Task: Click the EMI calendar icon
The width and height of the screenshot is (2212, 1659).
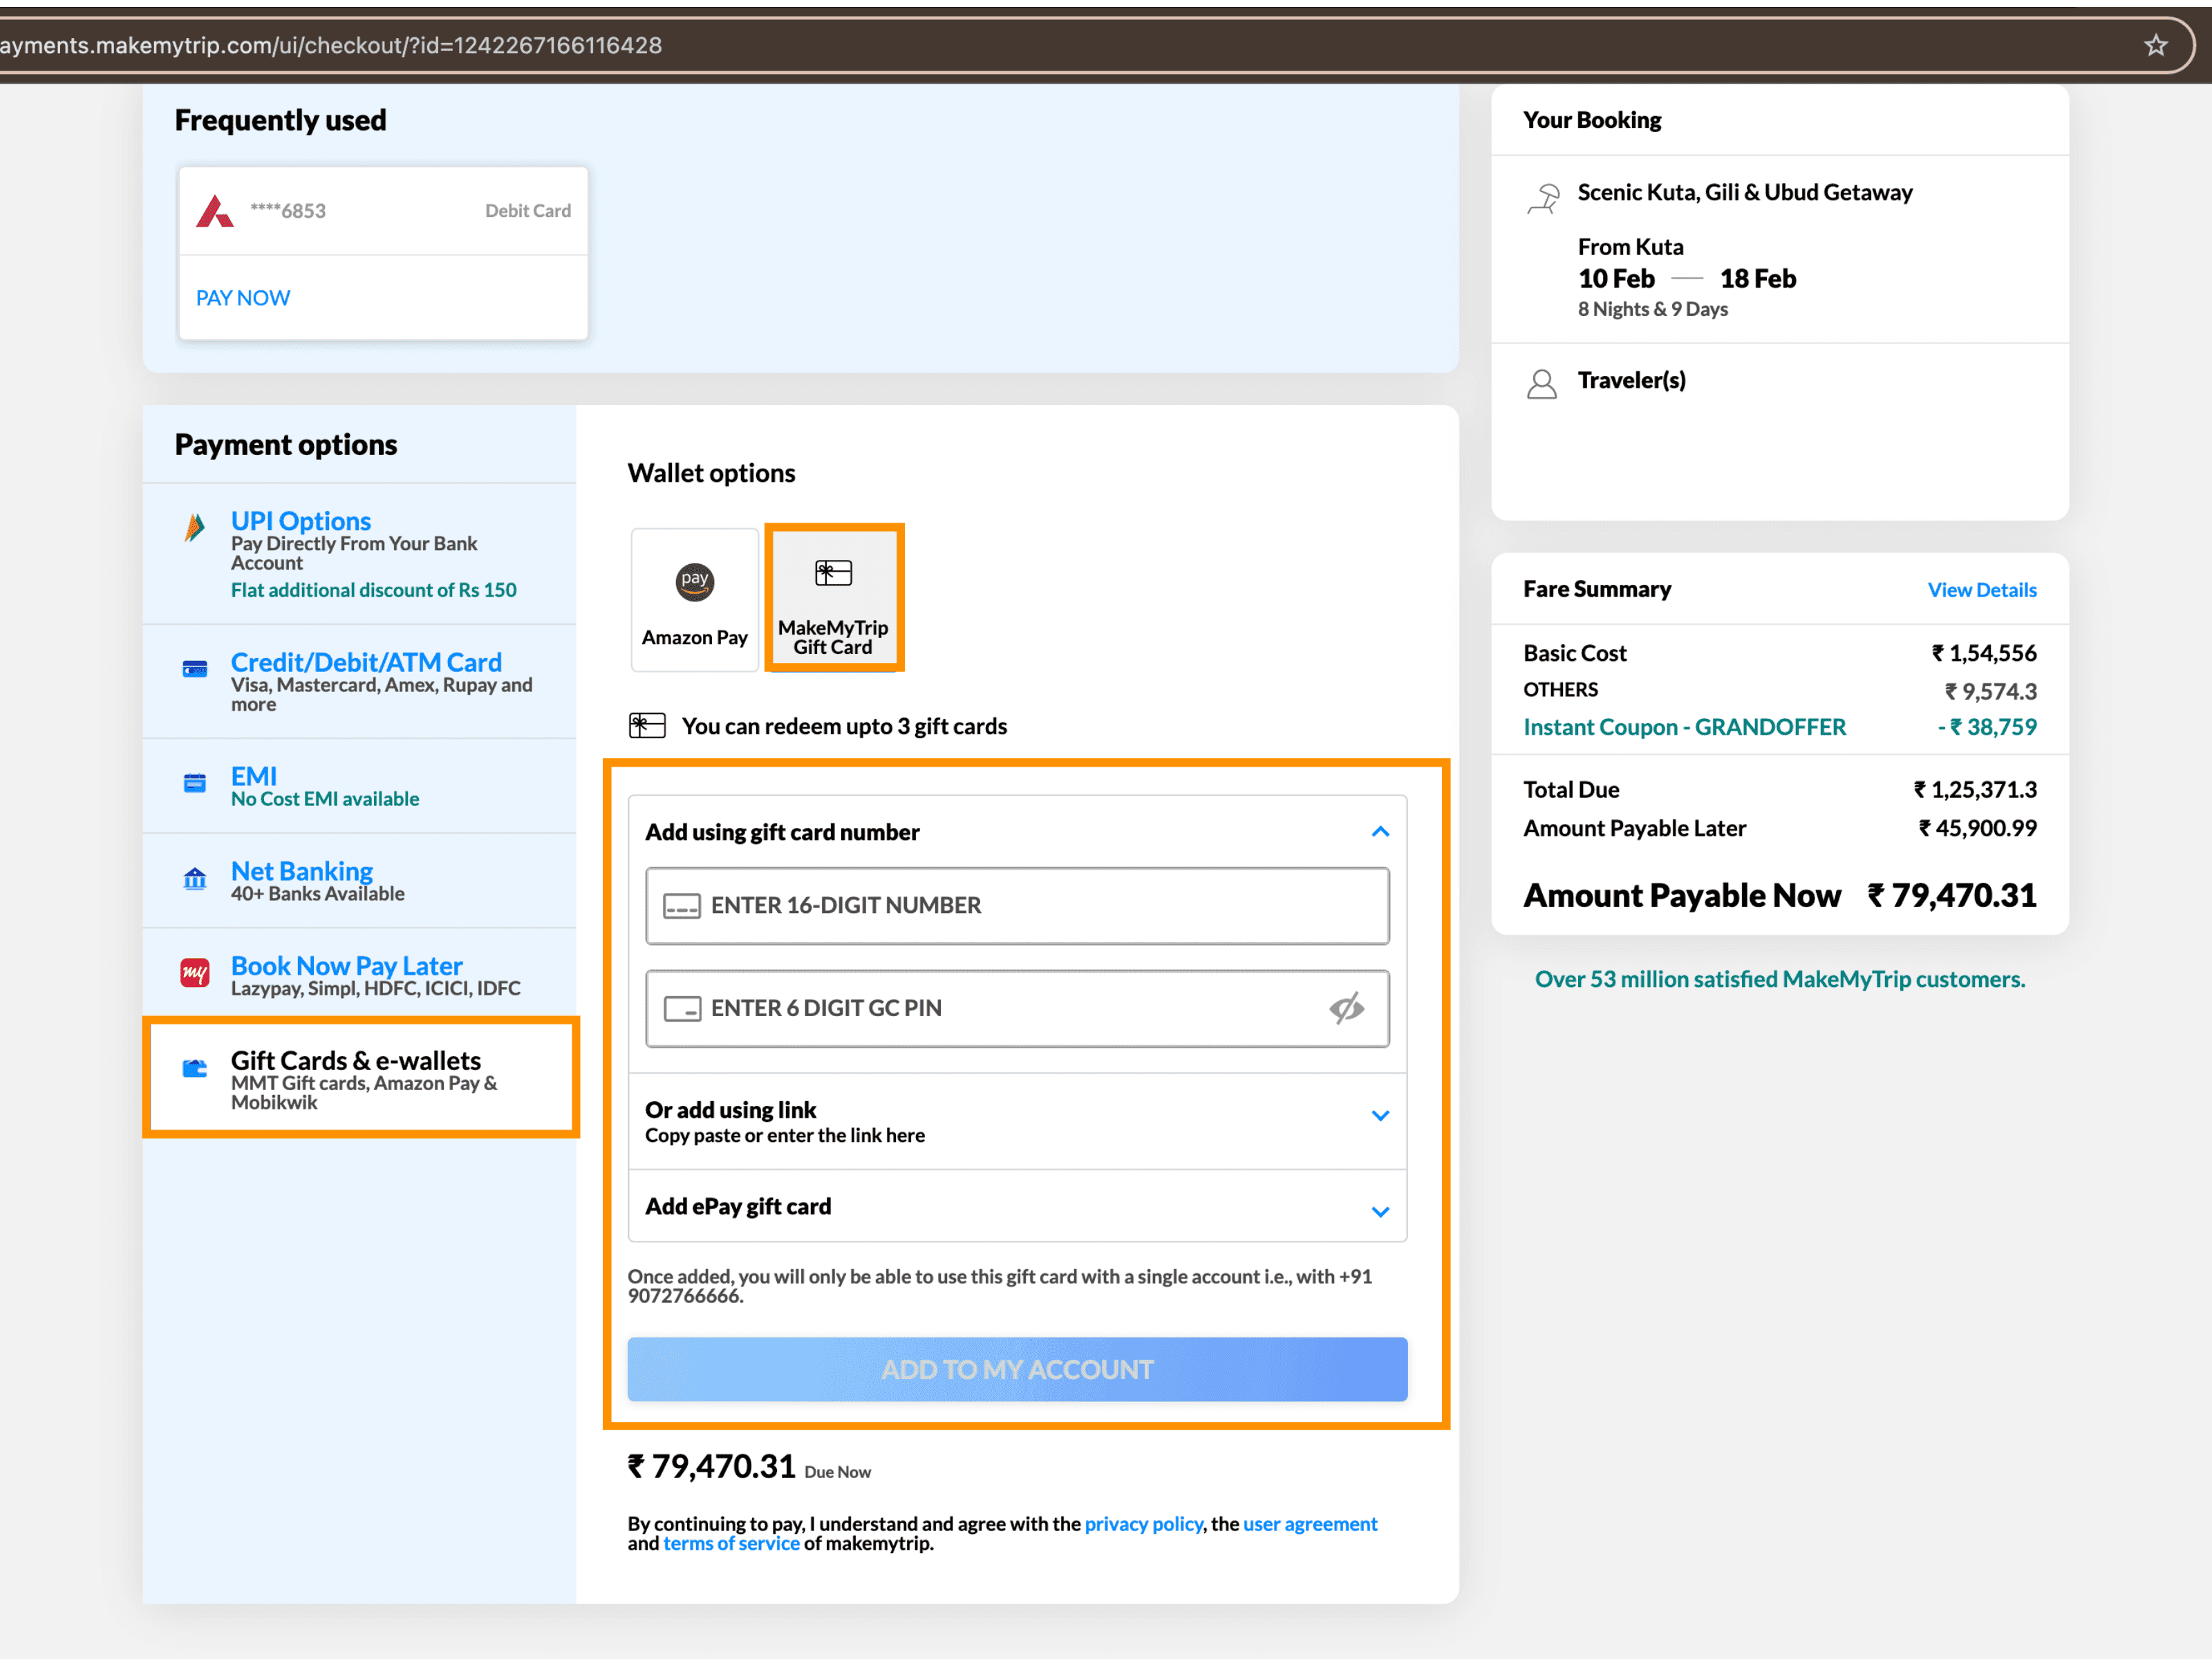Action: click(195, 784)
